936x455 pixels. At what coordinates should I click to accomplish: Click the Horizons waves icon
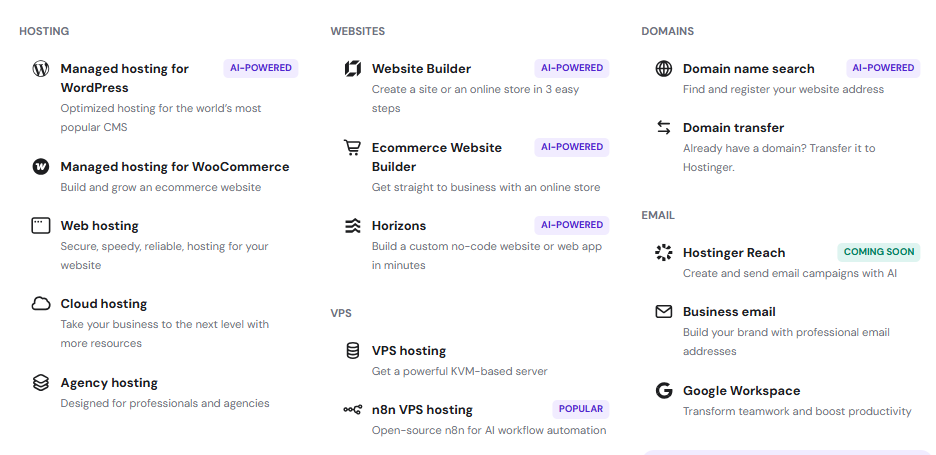pos(353,226)
